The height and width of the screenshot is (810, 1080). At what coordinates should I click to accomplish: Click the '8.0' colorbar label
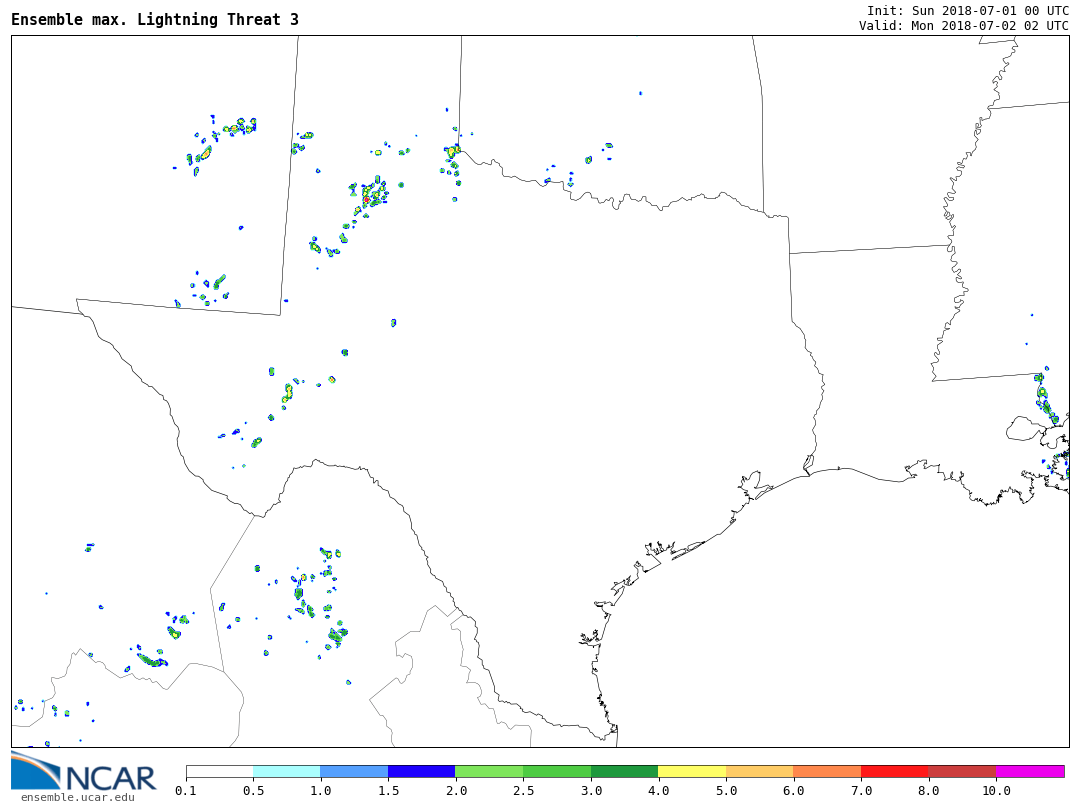(928, 791)
